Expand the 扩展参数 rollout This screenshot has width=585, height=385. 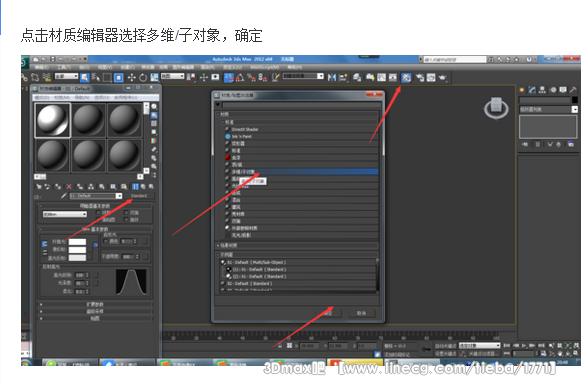pyautogui.click(x=96, y=304)
